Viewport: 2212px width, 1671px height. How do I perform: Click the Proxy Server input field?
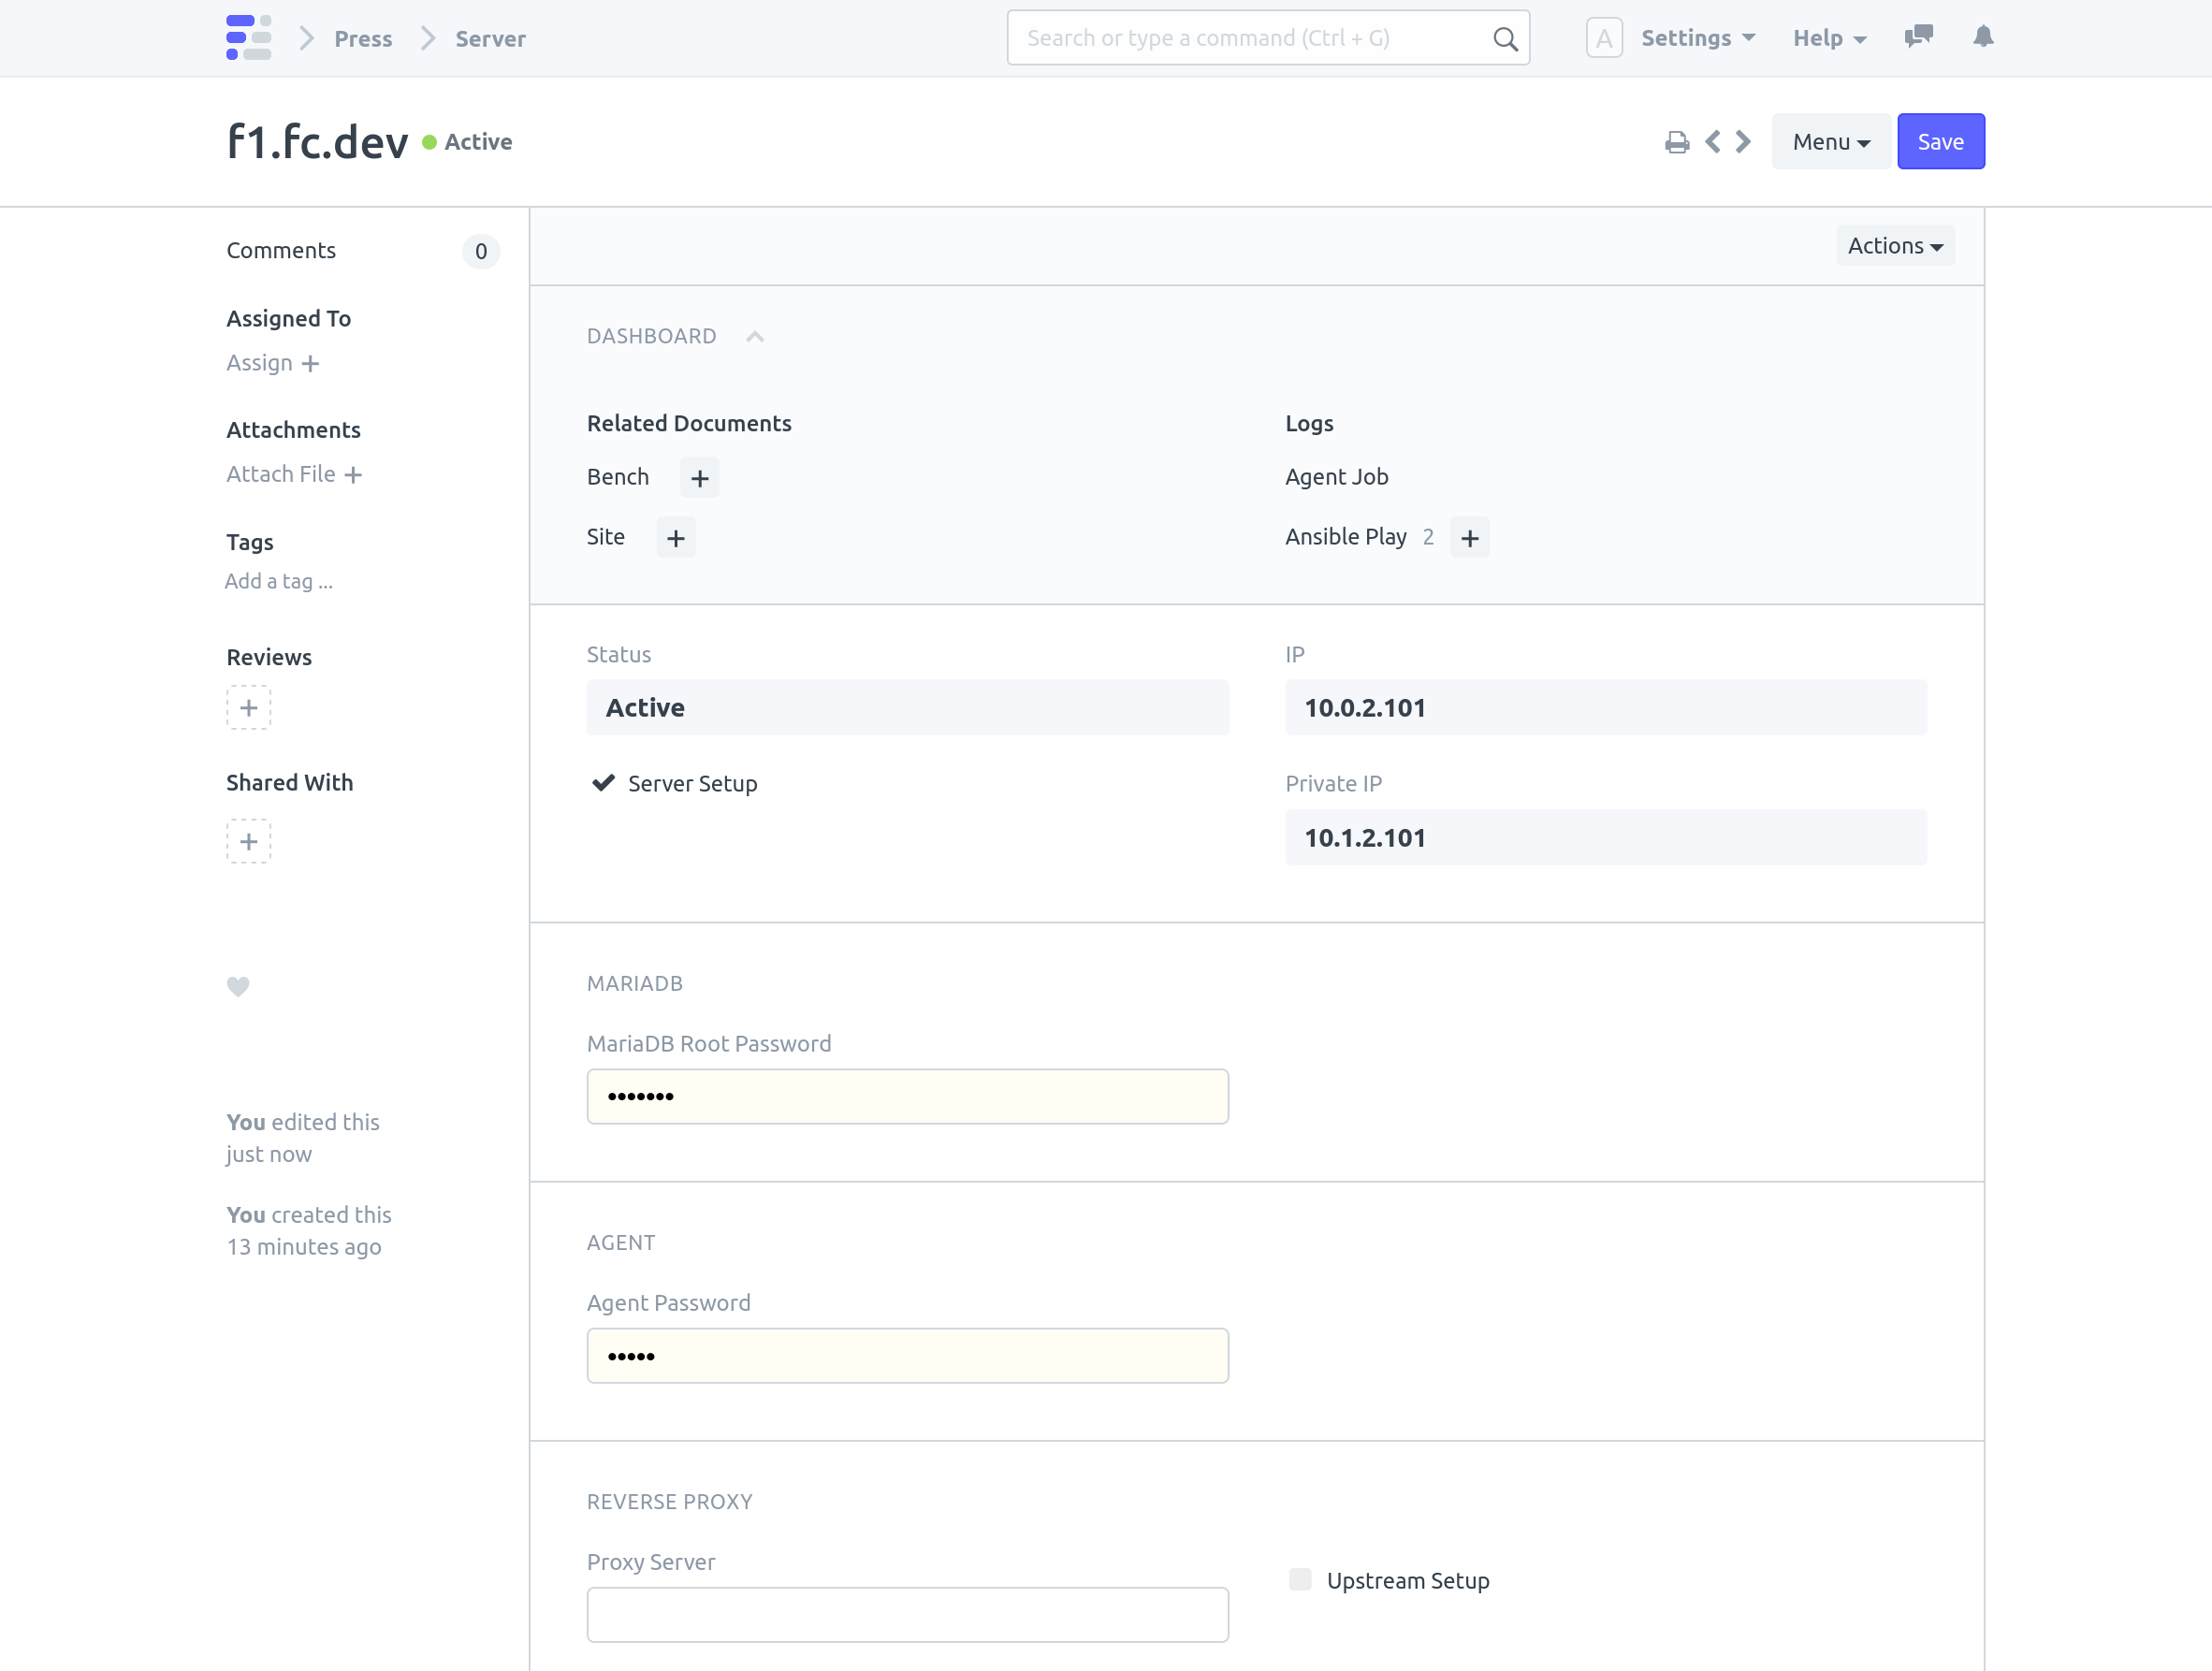907,1614
